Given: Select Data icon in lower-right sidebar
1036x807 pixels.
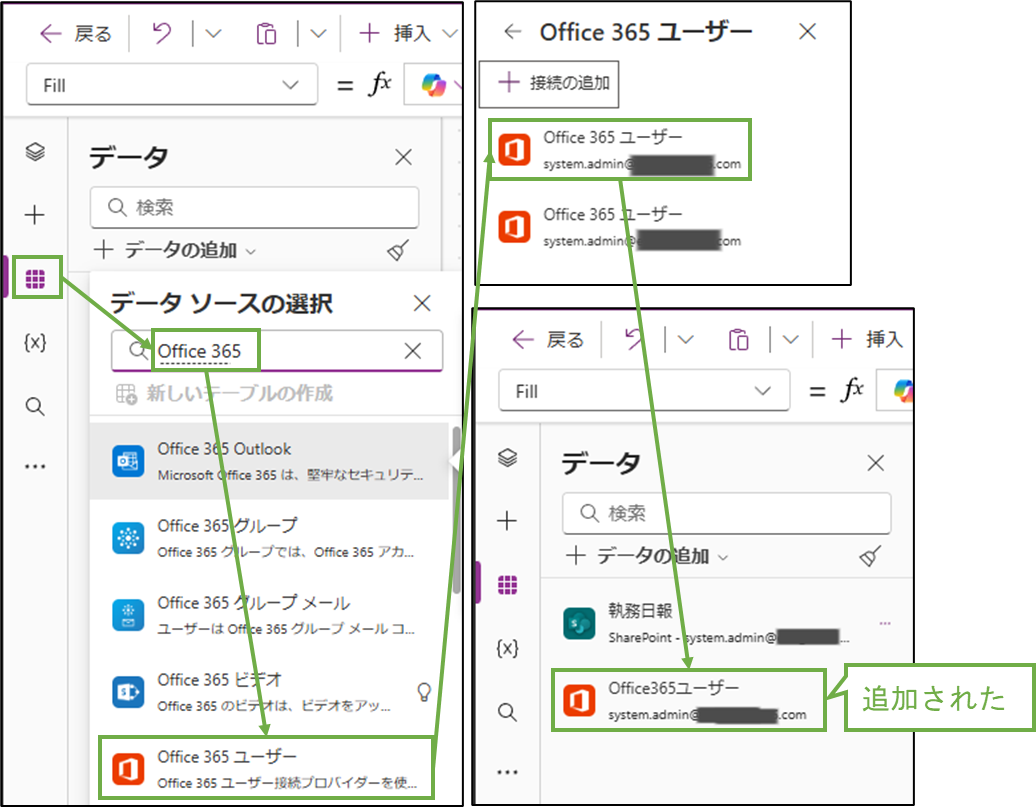Looking at the screenshot, I should [x=507, y=585].
